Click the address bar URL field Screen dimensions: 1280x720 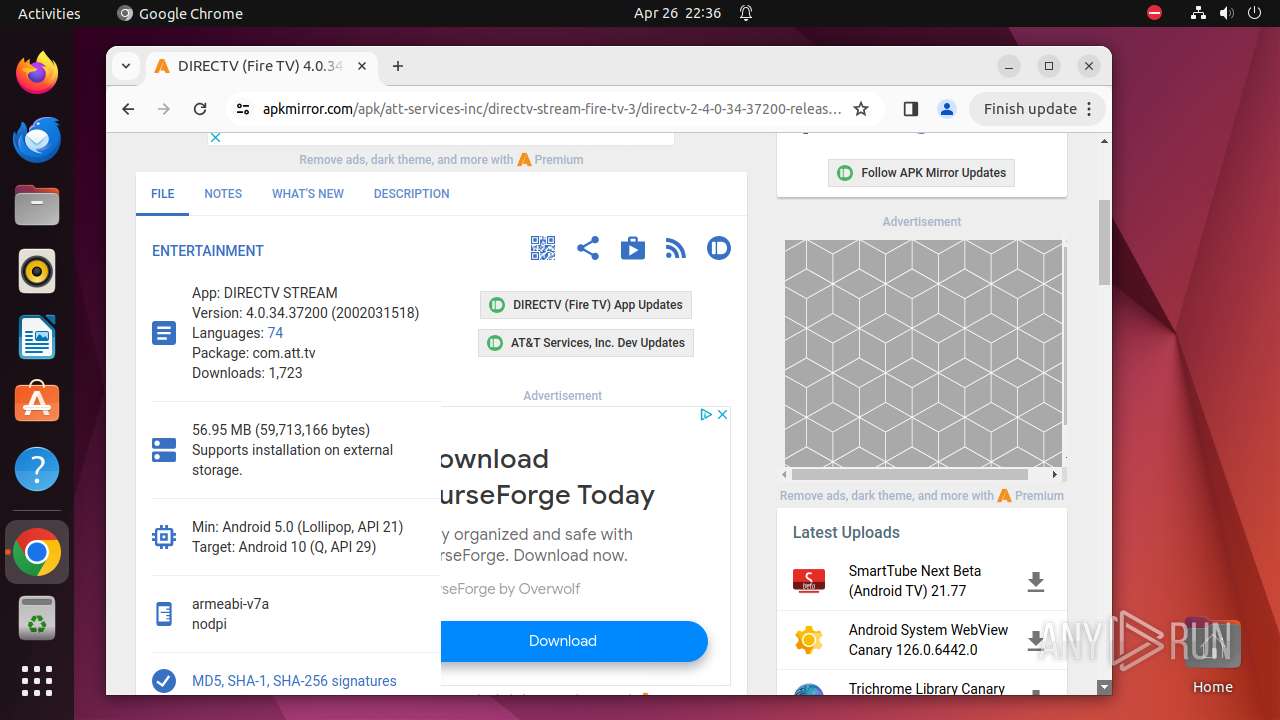[x=552, y=109]
